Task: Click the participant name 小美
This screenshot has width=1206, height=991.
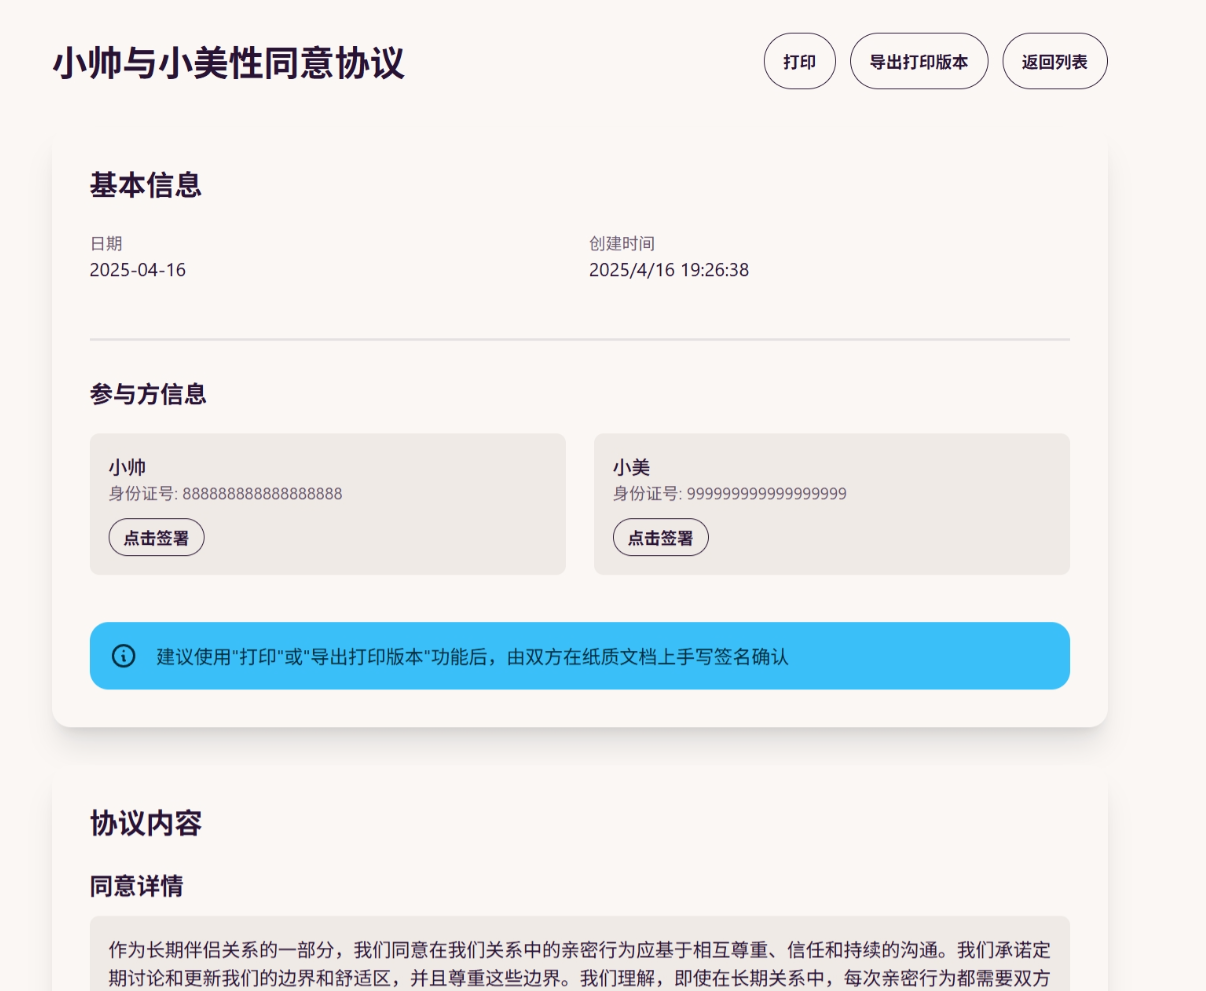Action: 631,467
